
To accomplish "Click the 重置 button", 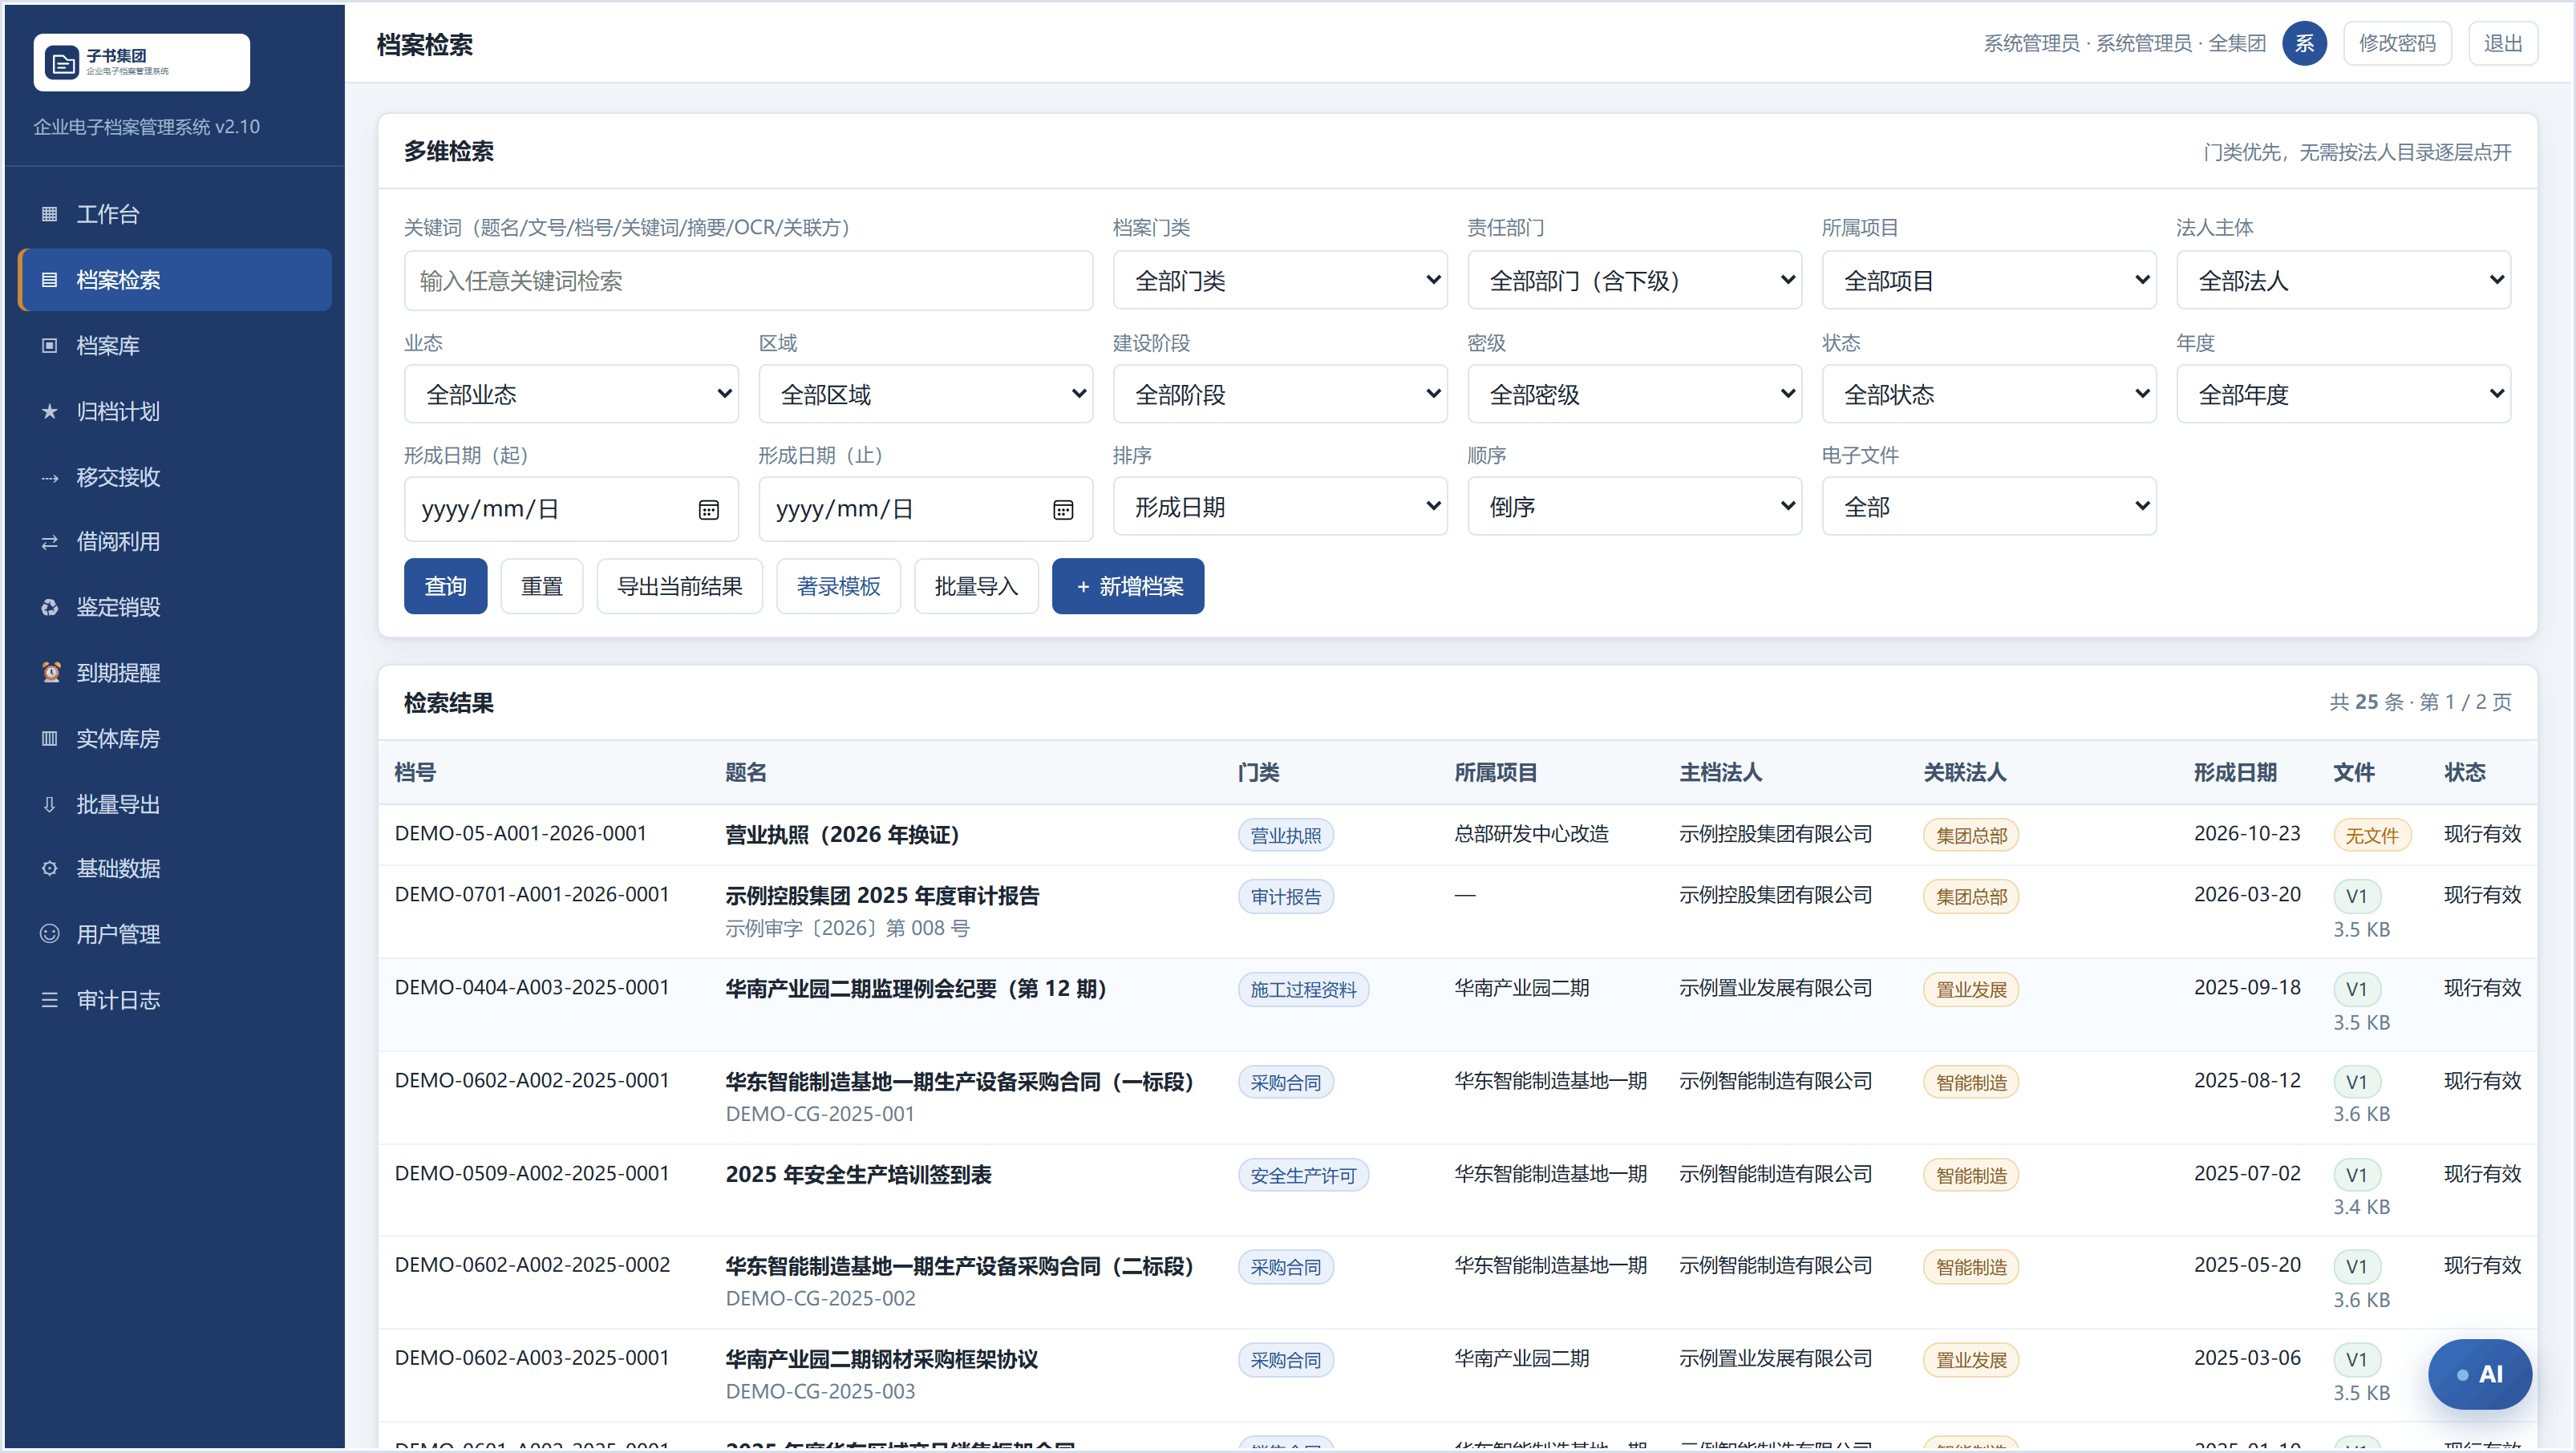I will (542, 586).
